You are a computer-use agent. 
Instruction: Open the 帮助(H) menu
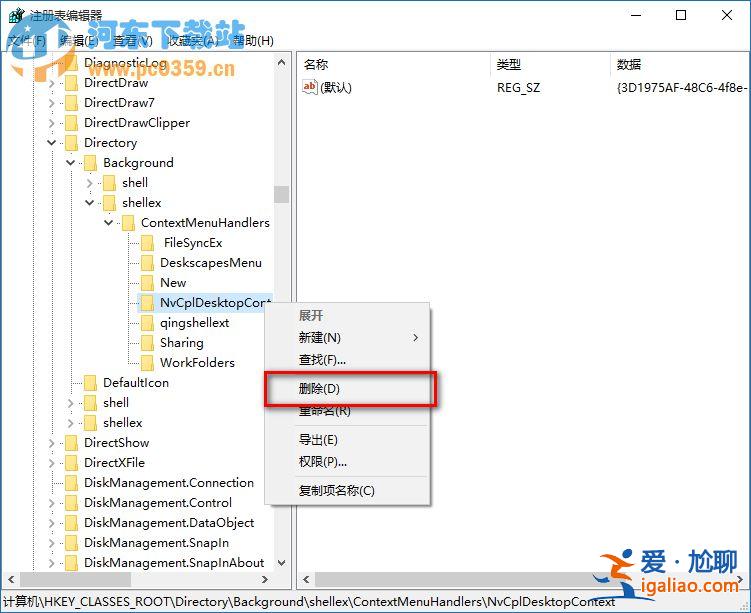click(x=253, y=41)
